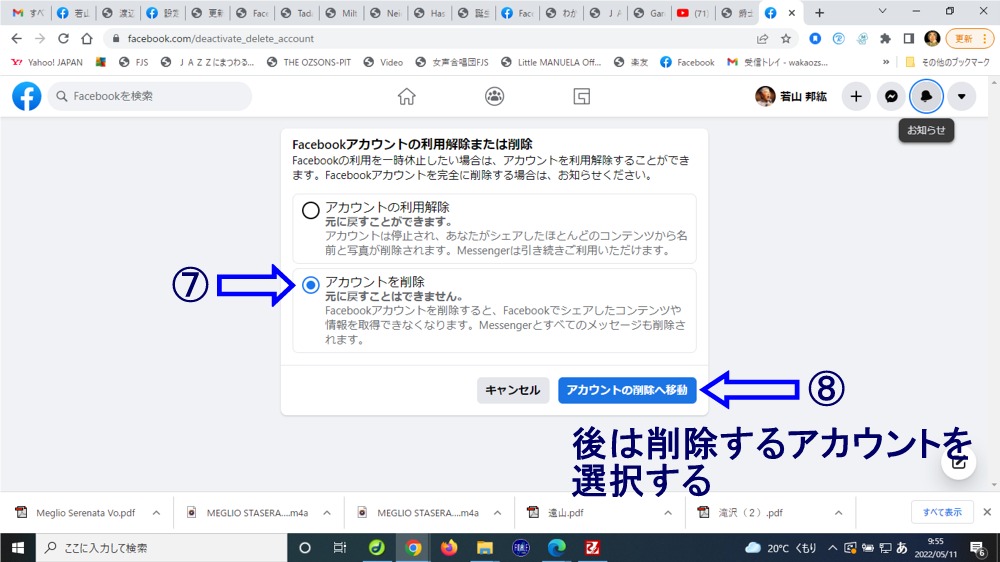Viewport: 1000px width, 562px height.
Task: Open the Groups icon in top navigation
Action: click(494, 96)
